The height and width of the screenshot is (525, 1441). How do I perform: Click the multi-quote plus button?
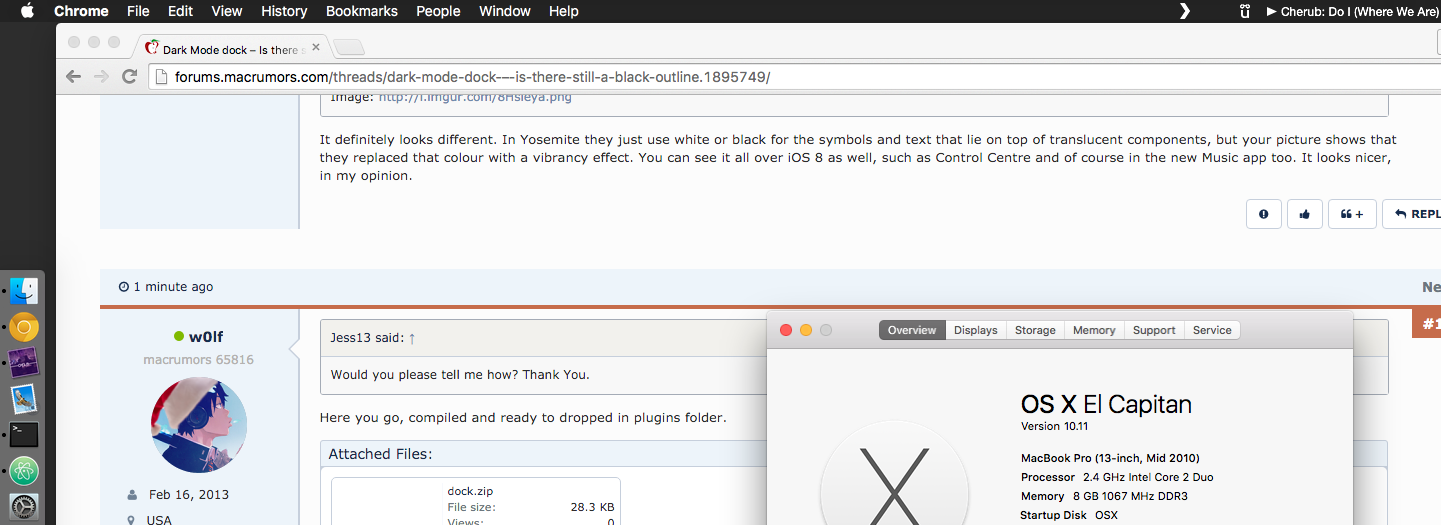[1352, 214]
